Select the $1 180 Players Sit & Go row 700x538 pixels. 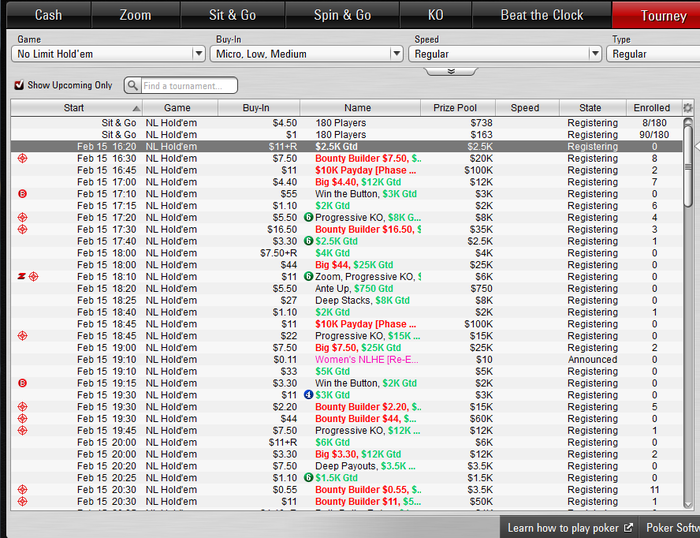tap(346, 134)
